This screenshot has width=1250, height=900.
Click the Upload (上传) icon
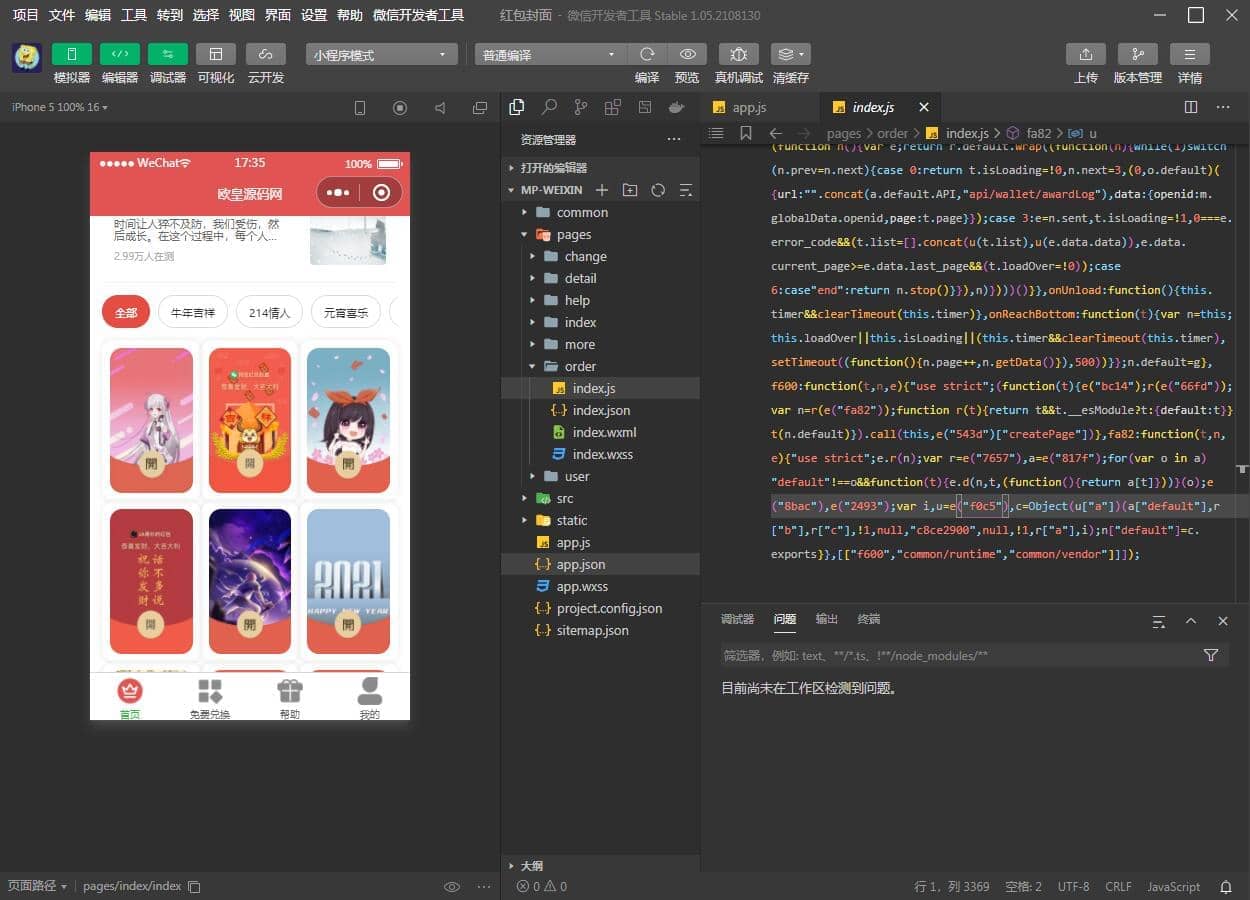click(1085, 54)
